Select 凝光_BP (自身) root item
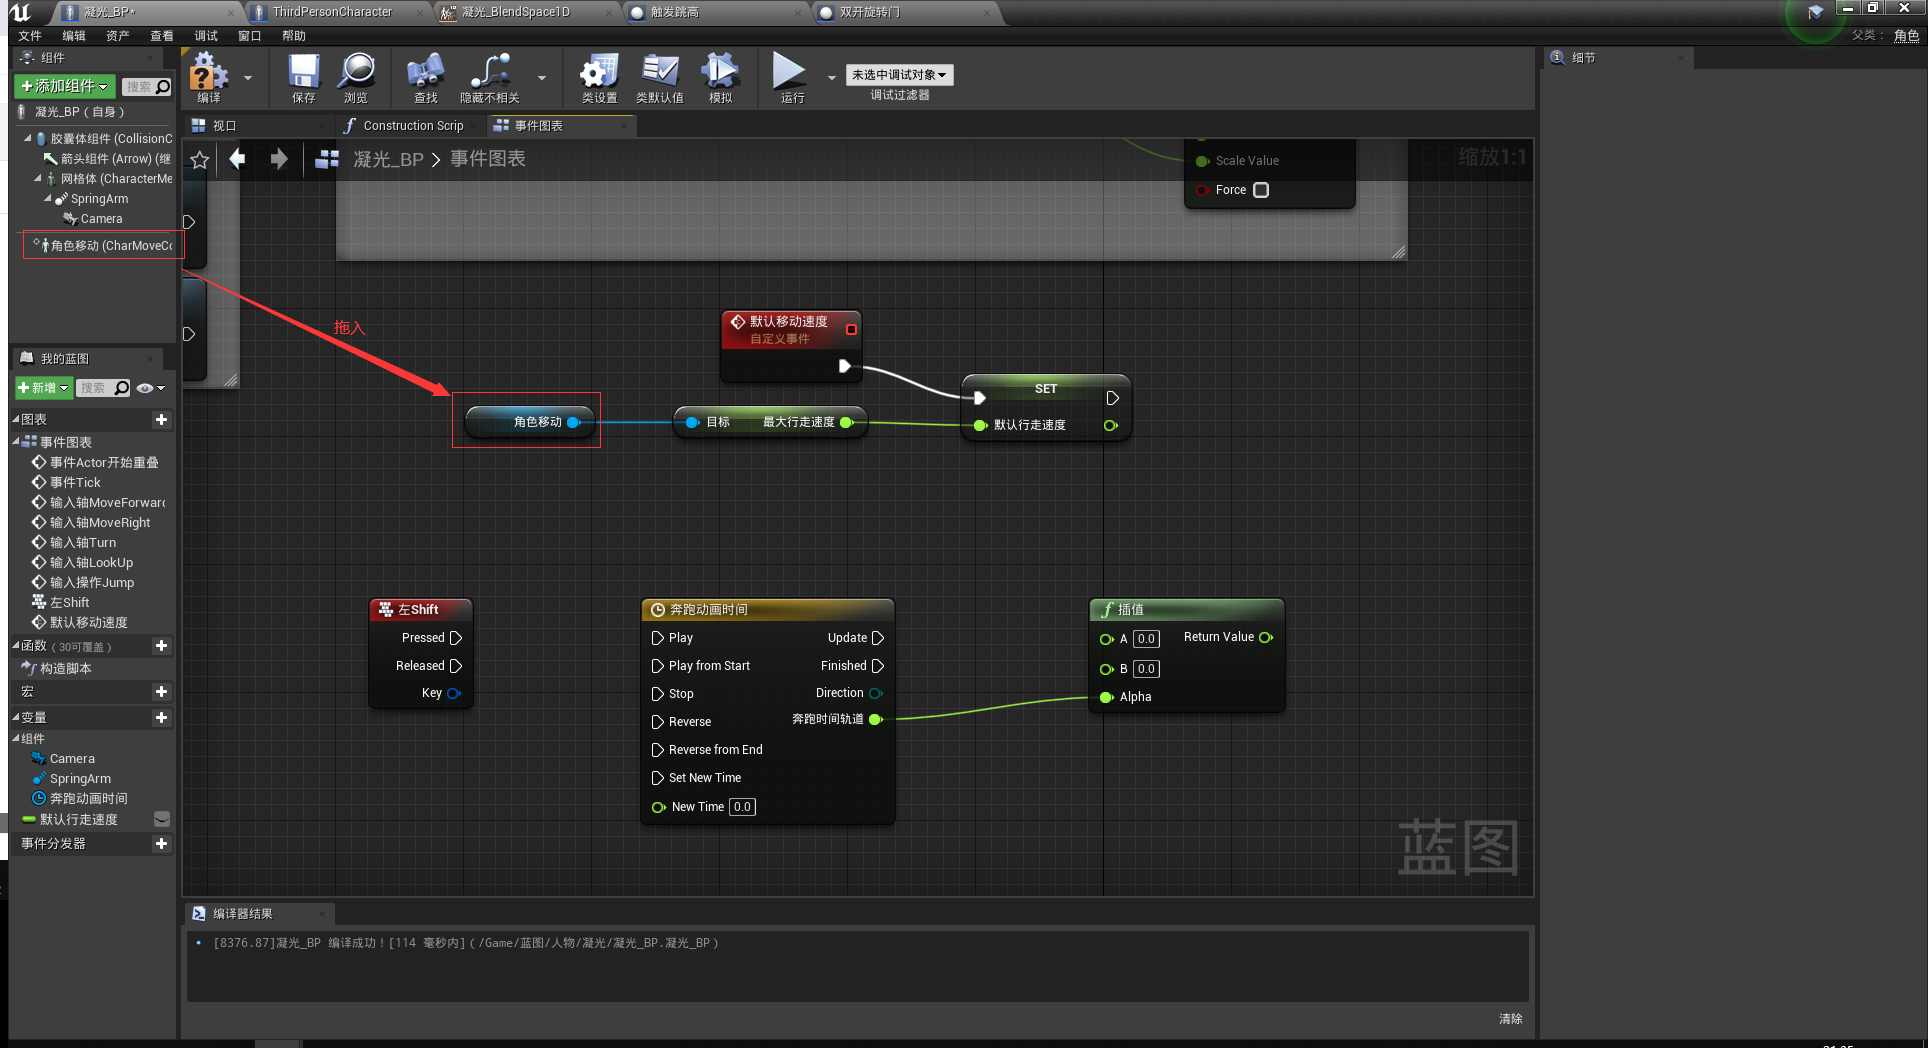 80,112
